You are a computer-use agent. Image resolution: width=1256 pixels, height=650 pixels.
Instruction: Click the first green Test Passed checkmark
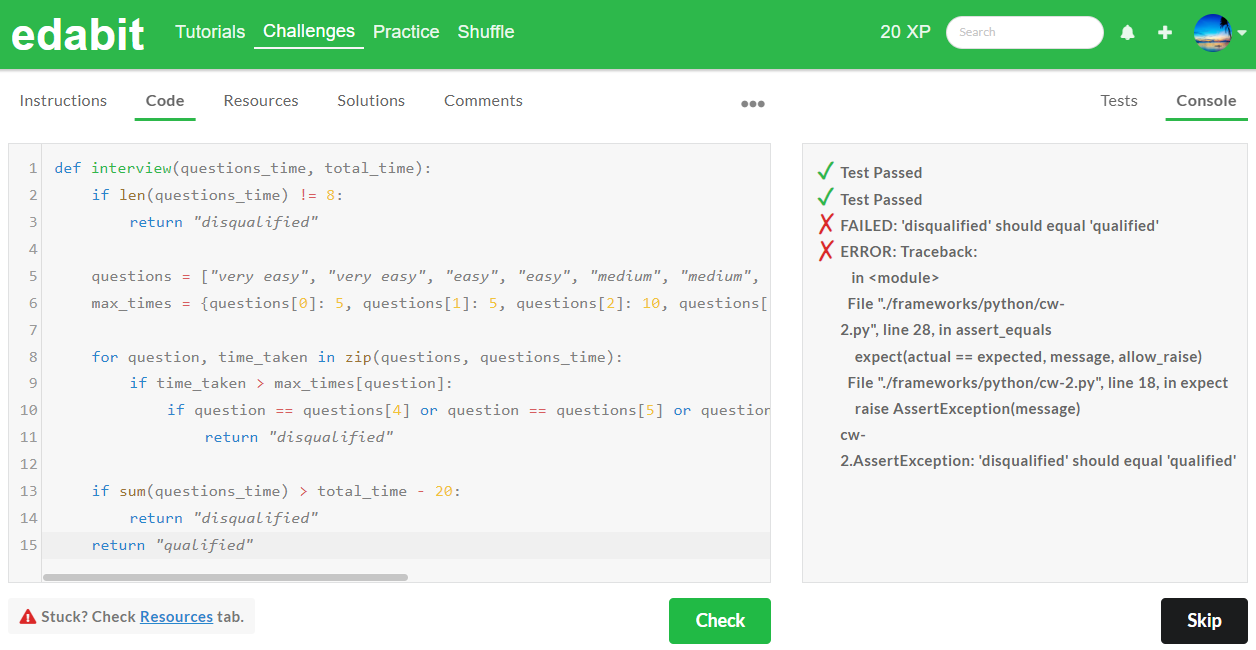click(x=826, y=171)
